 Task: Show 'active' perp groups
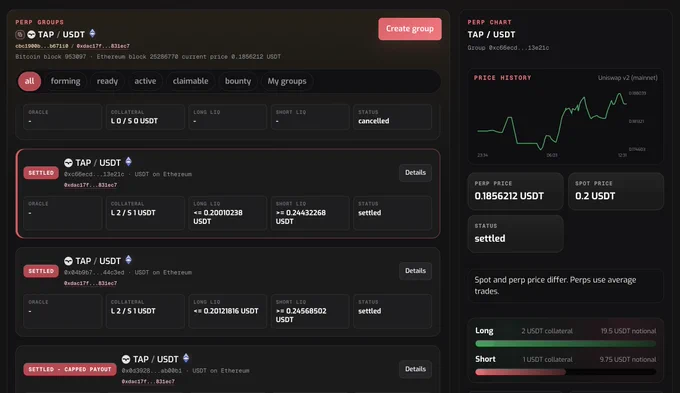point(145,81)
